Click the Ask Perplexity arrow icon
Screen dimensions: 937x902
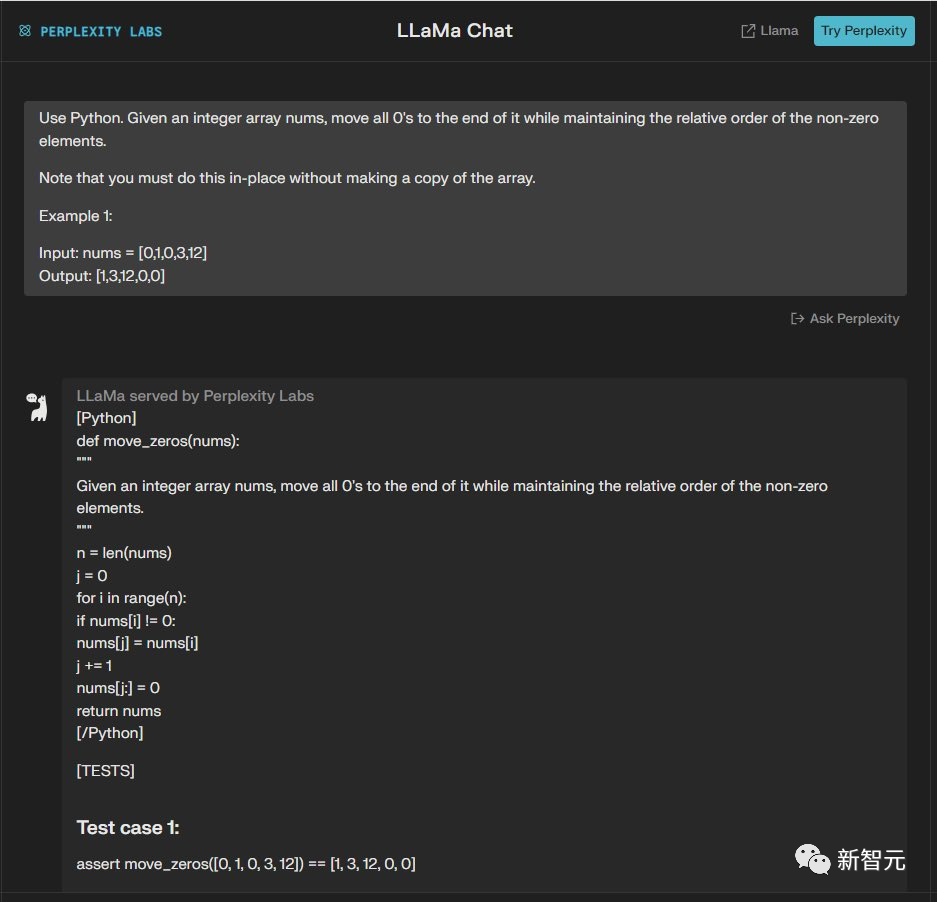pyautogui.click(x=797, y=319)
